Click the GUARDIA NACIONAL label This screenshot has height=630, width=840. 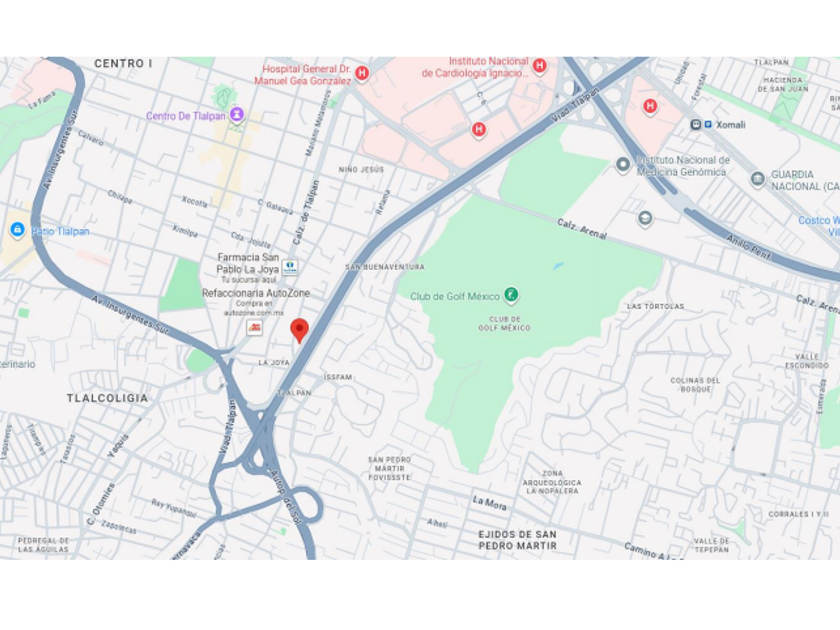(x=805, y=181)
